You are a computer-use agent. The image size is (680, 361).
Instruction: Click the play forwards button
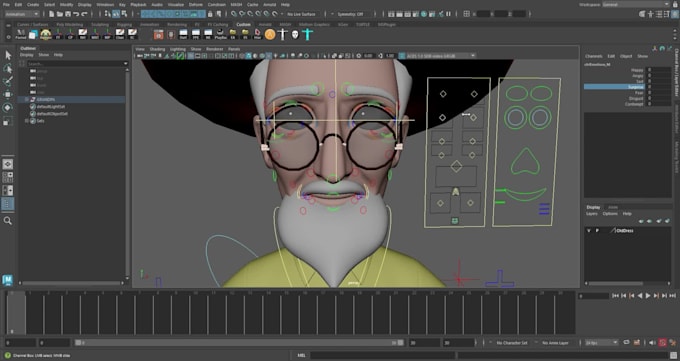coord(648,295)
